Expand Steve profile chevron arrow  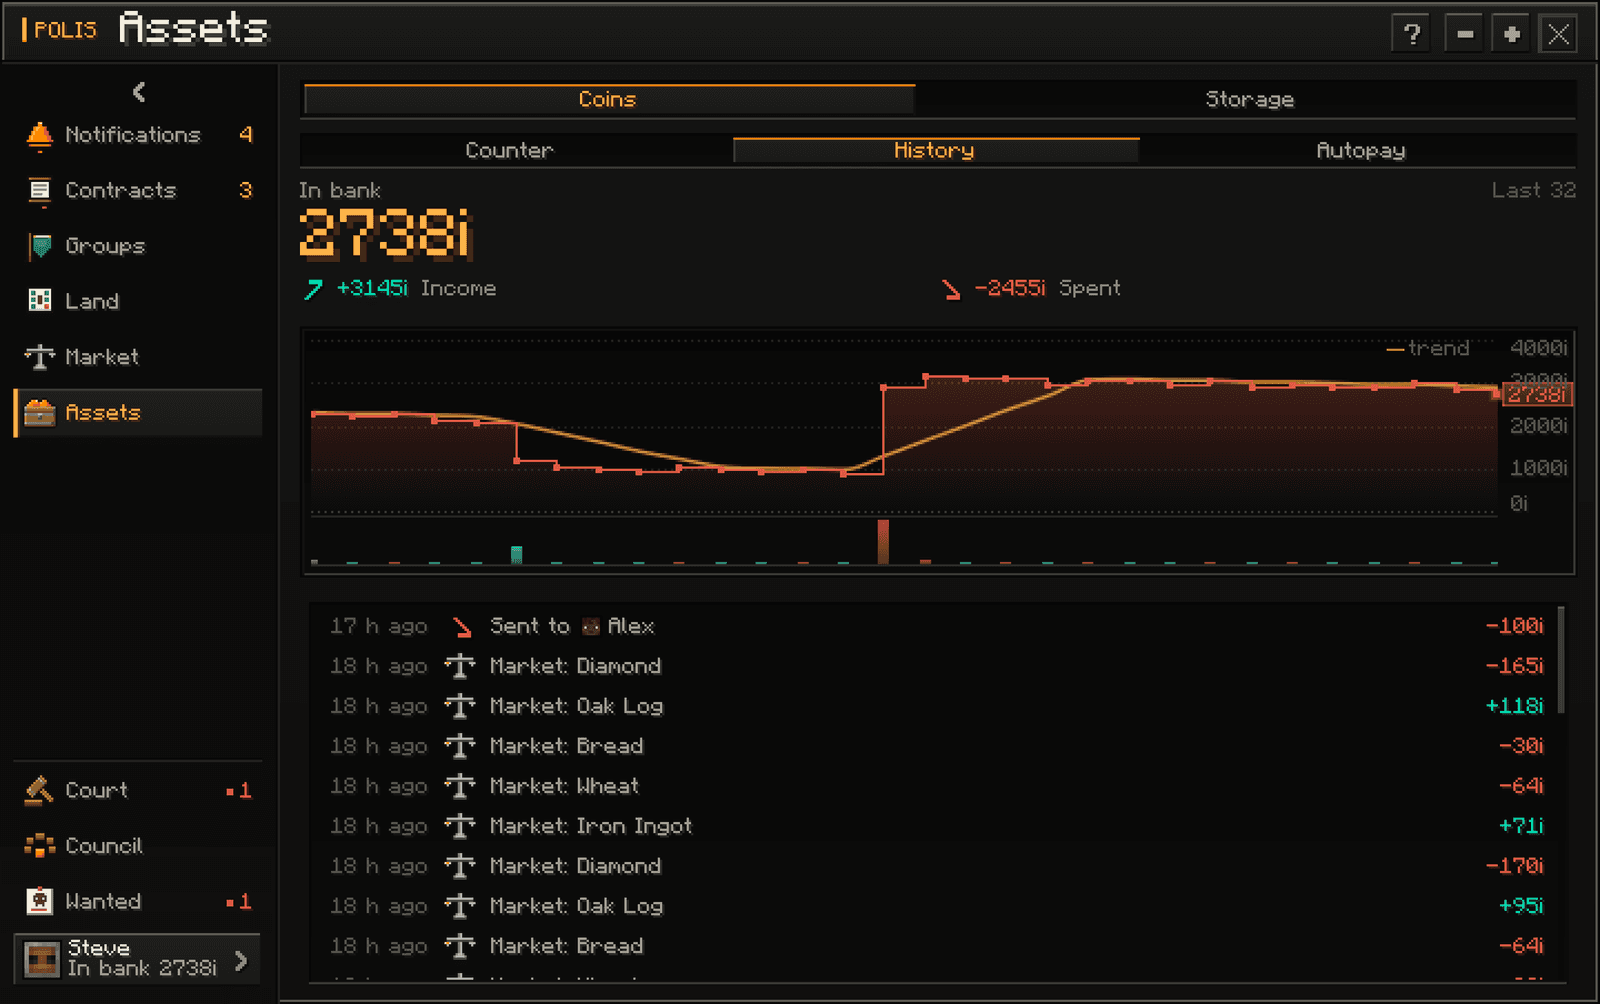click(x=241, y=961)
